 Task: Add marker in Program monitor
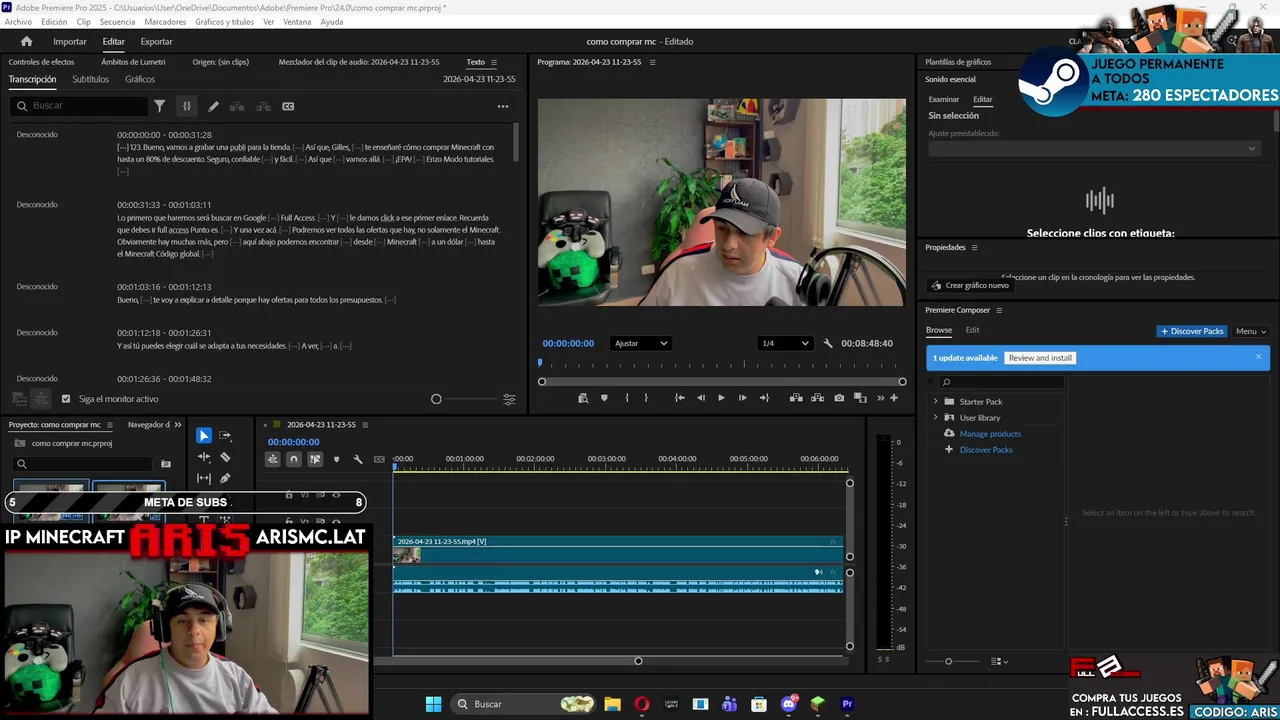click(604, 398)
